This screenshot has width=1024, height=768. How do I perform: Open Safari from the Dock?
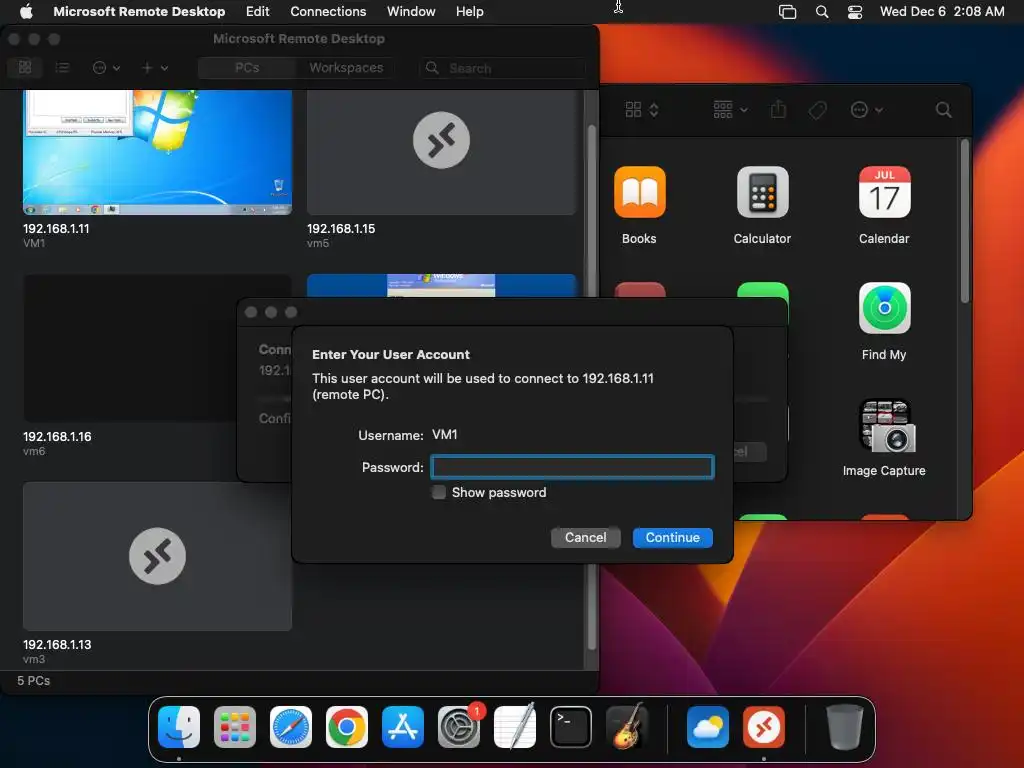point(291,727)
